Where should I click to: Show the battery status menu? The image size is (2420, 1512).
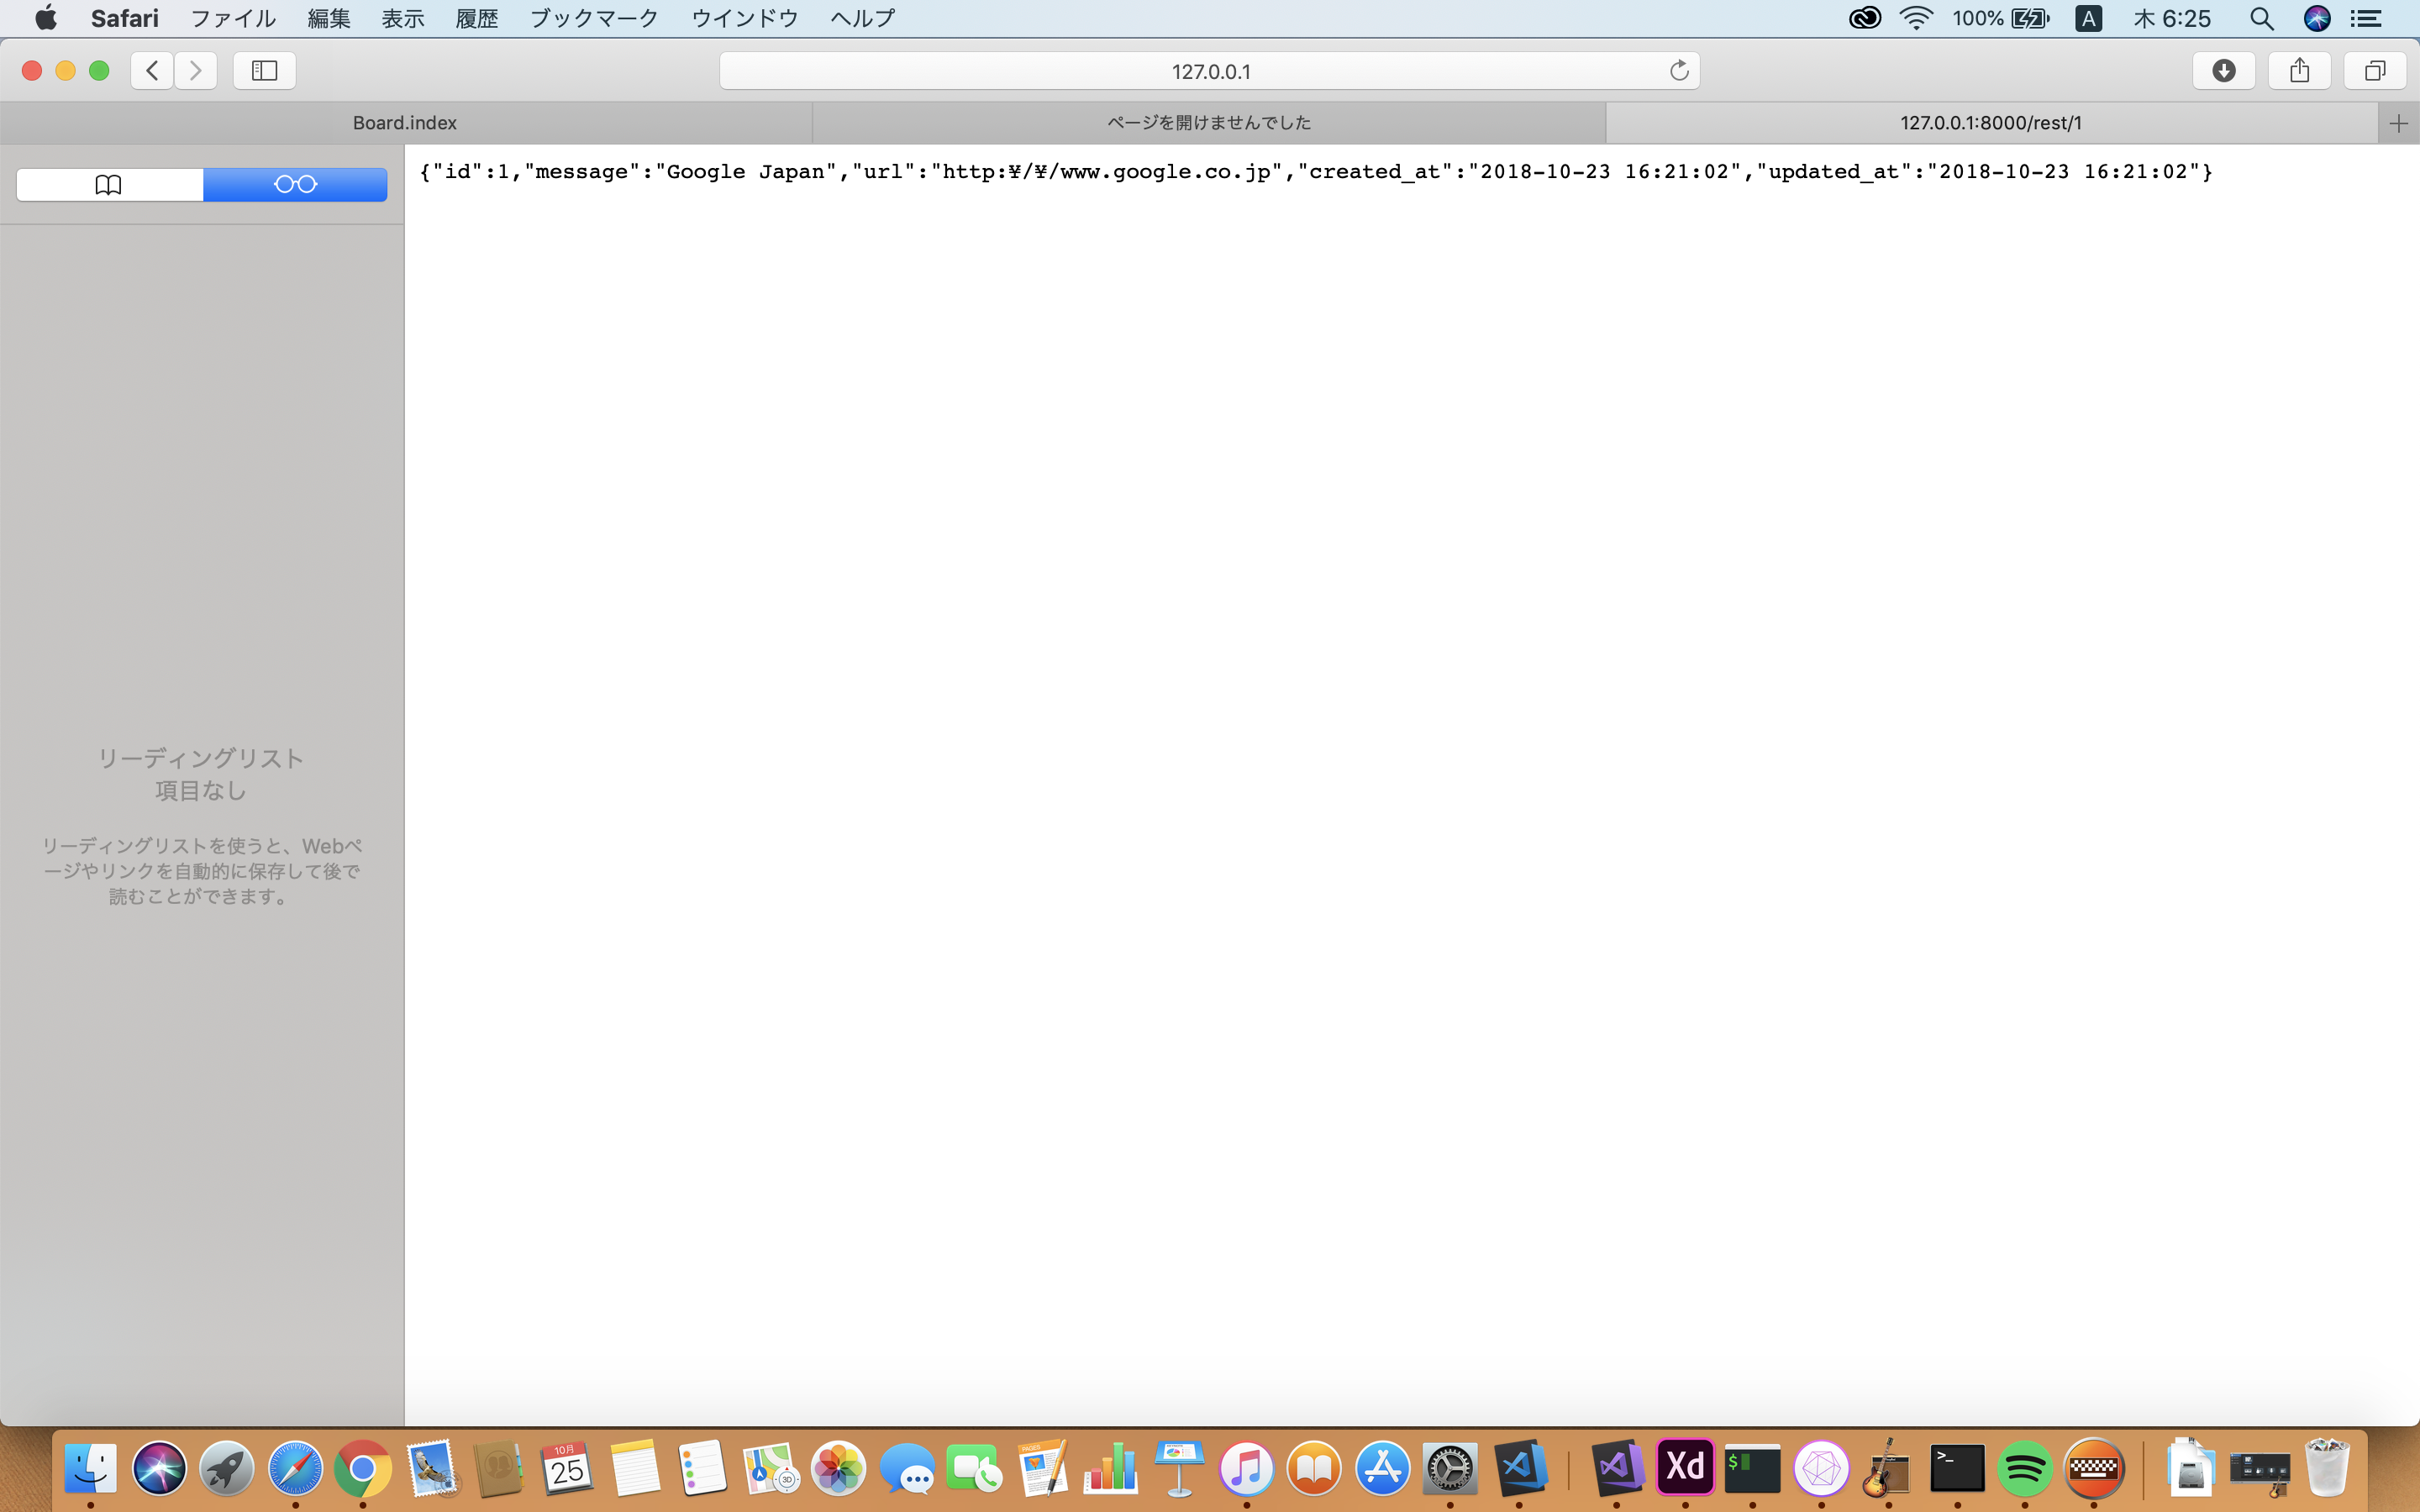pyautogui.click(x=2001, y=18)
